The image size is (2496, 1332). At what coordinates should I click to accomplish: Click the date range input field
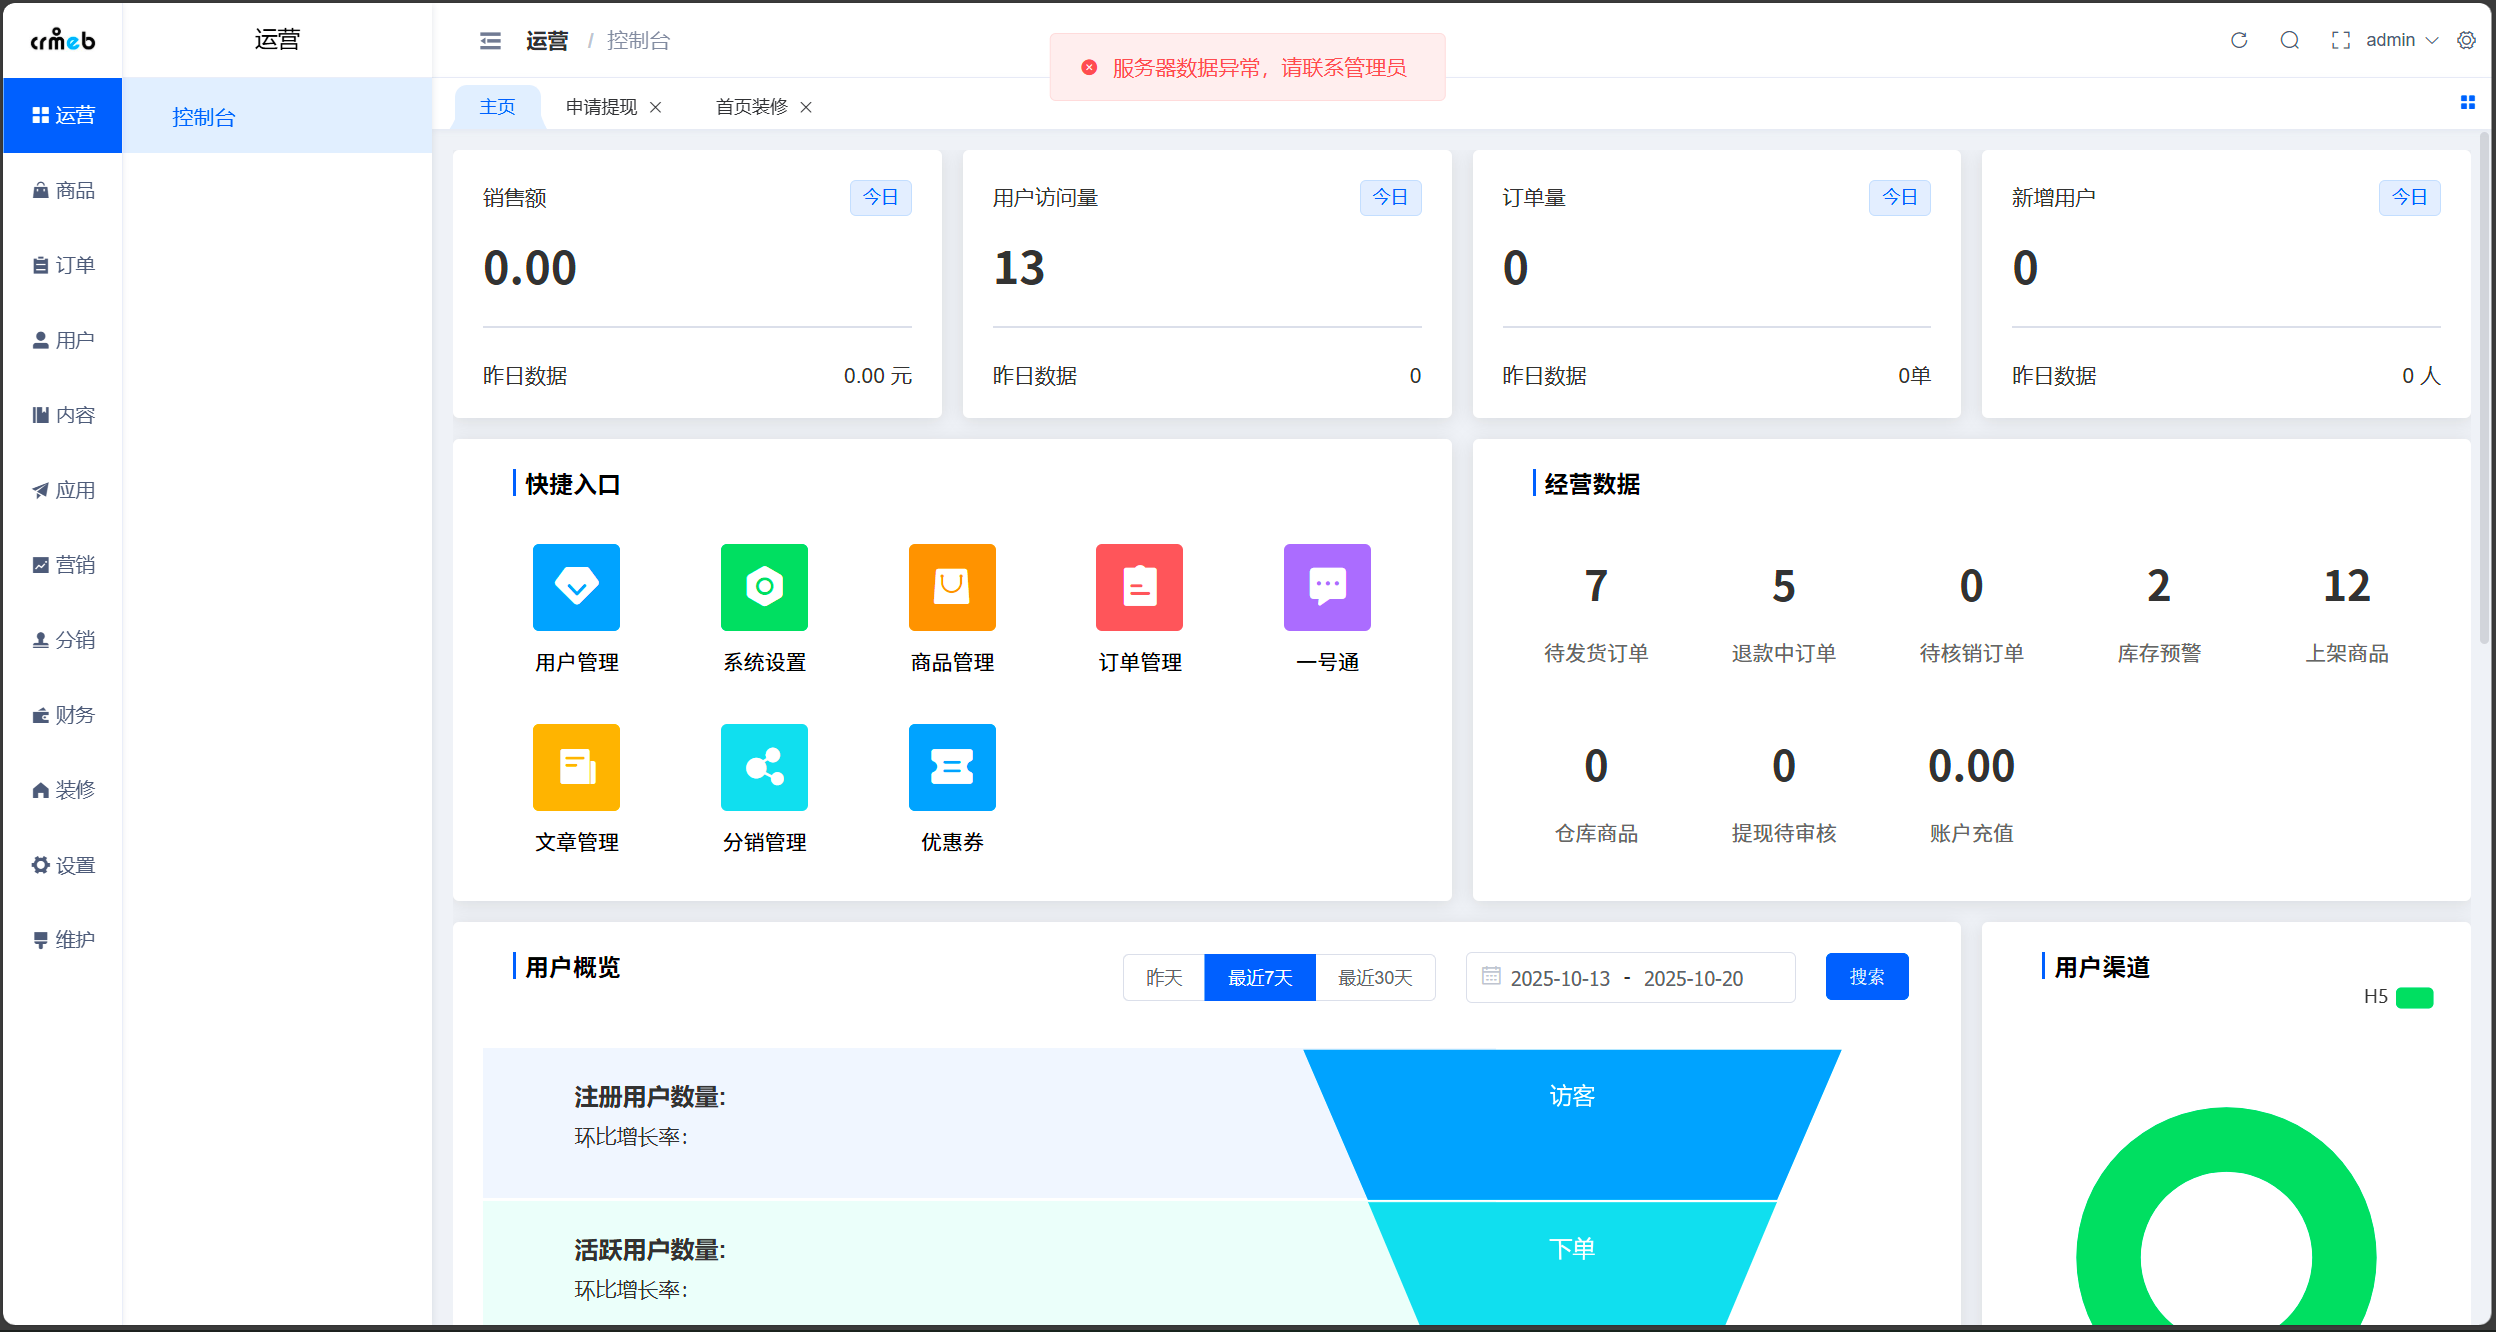click(1629, 977)
